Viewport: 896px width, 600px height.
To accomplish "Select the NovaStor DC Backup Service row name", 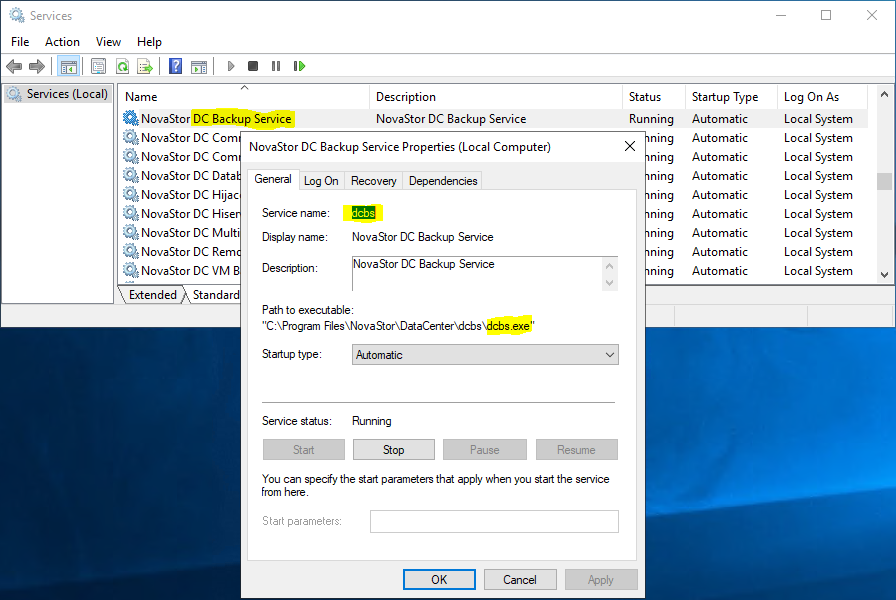I will click(217, 118).
